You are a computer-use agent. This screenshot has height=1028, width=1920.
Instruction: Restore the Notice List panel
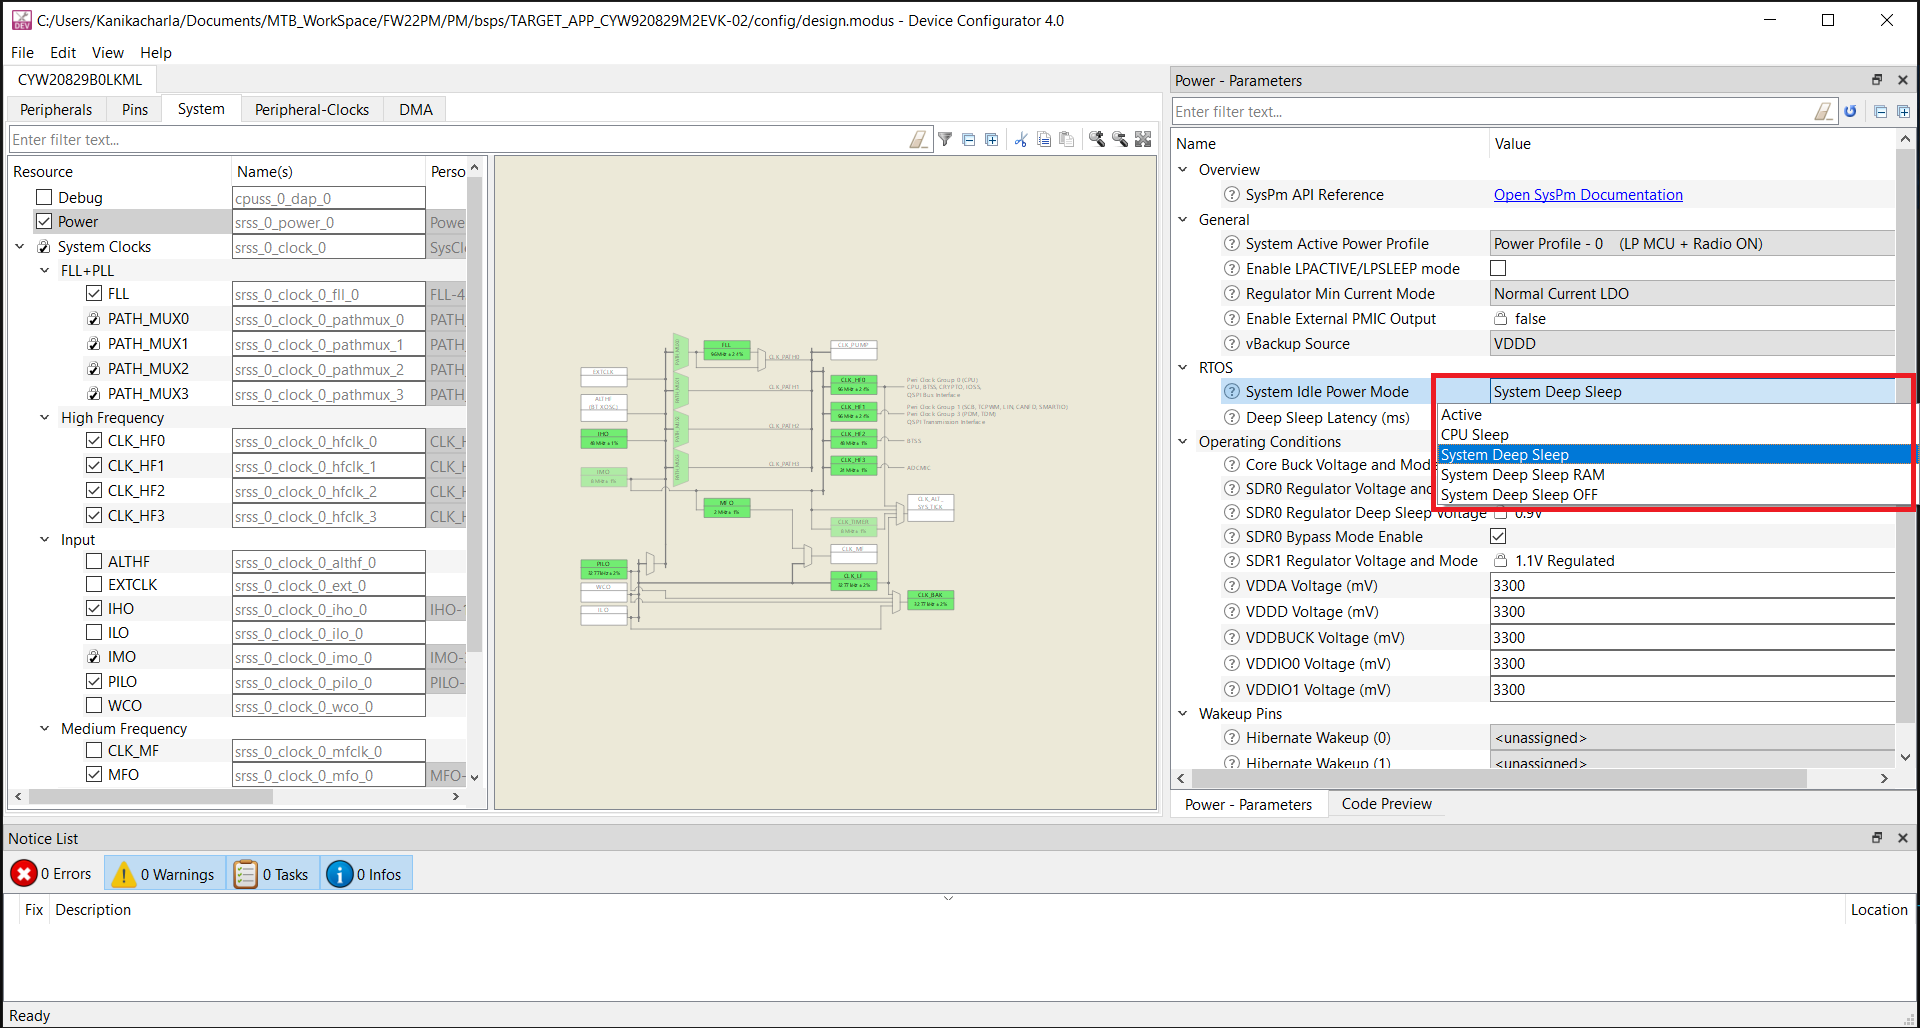1877,838
